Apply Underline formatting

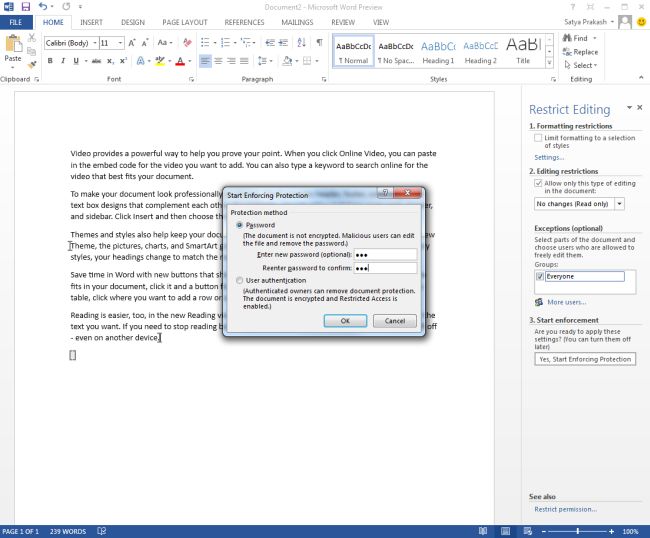coord(76,61)
